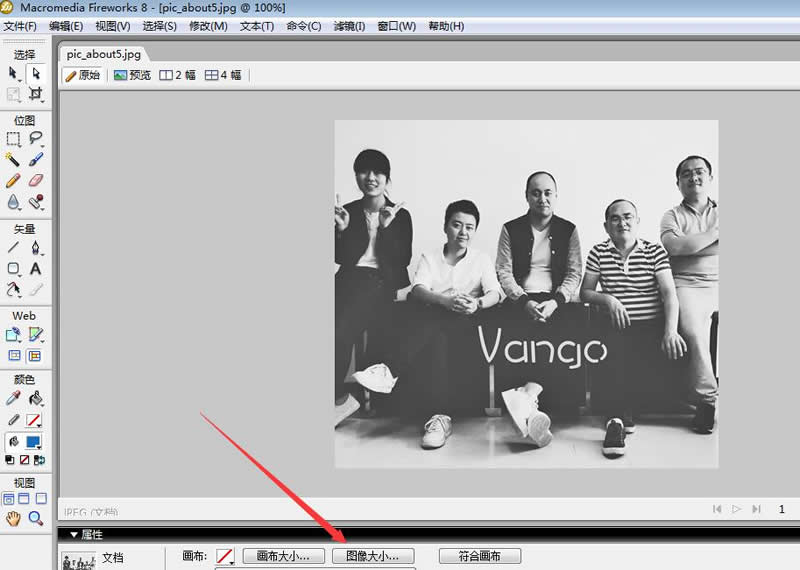The height and width of the screenshot is (570, 800).
Task: Pick the Pencil tool
Action: click(13, 181)
